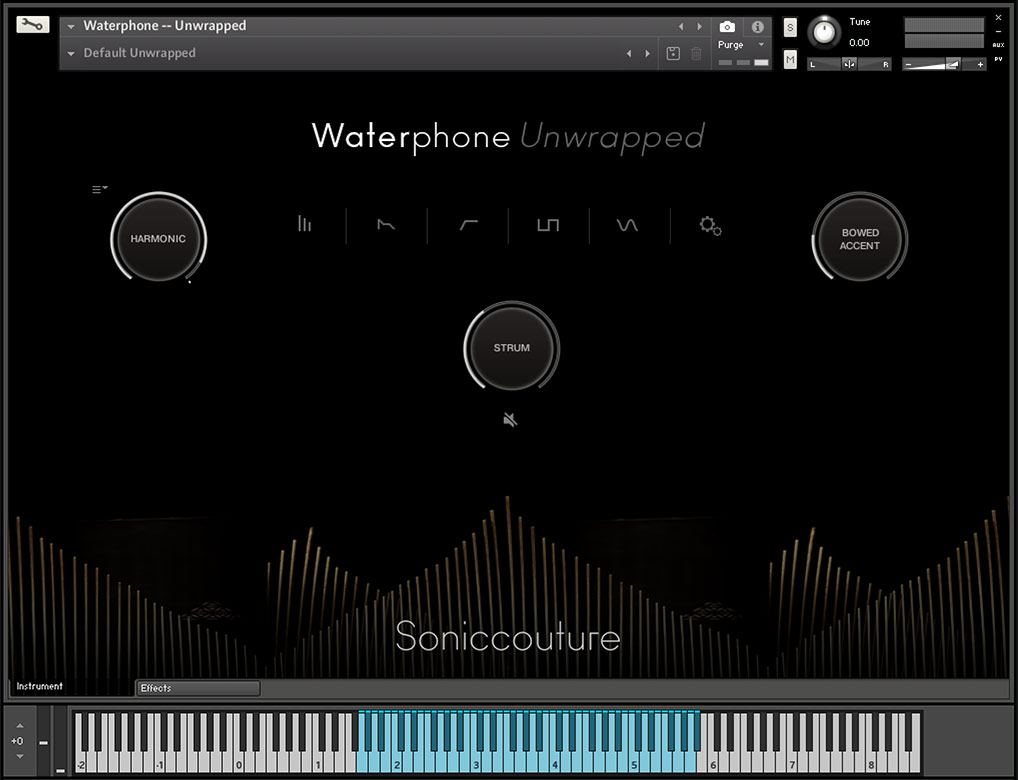Viewport: 1018px width, 780px height.
Task: Play piano key labeled 2
Action: (x=397, y=764)
